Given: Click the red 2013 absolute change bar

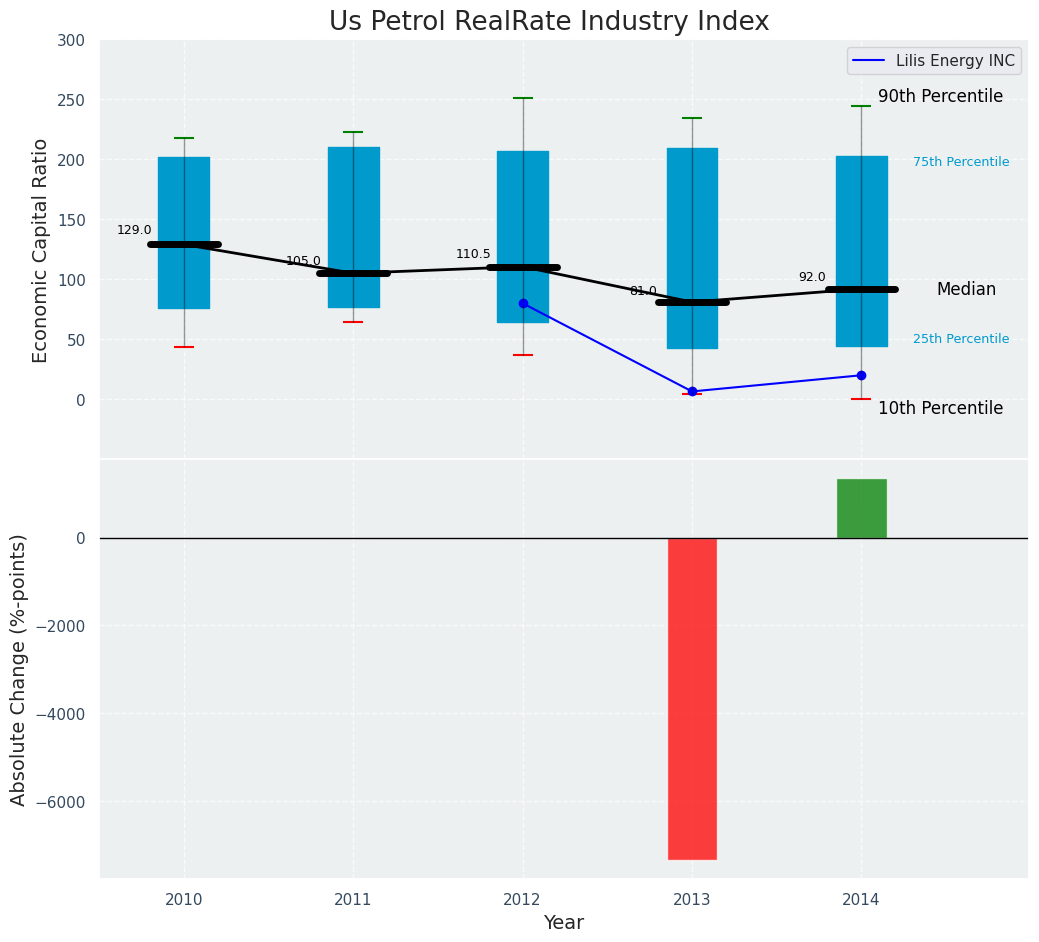Looking at the screenshot, I should (x=692, y=698).
